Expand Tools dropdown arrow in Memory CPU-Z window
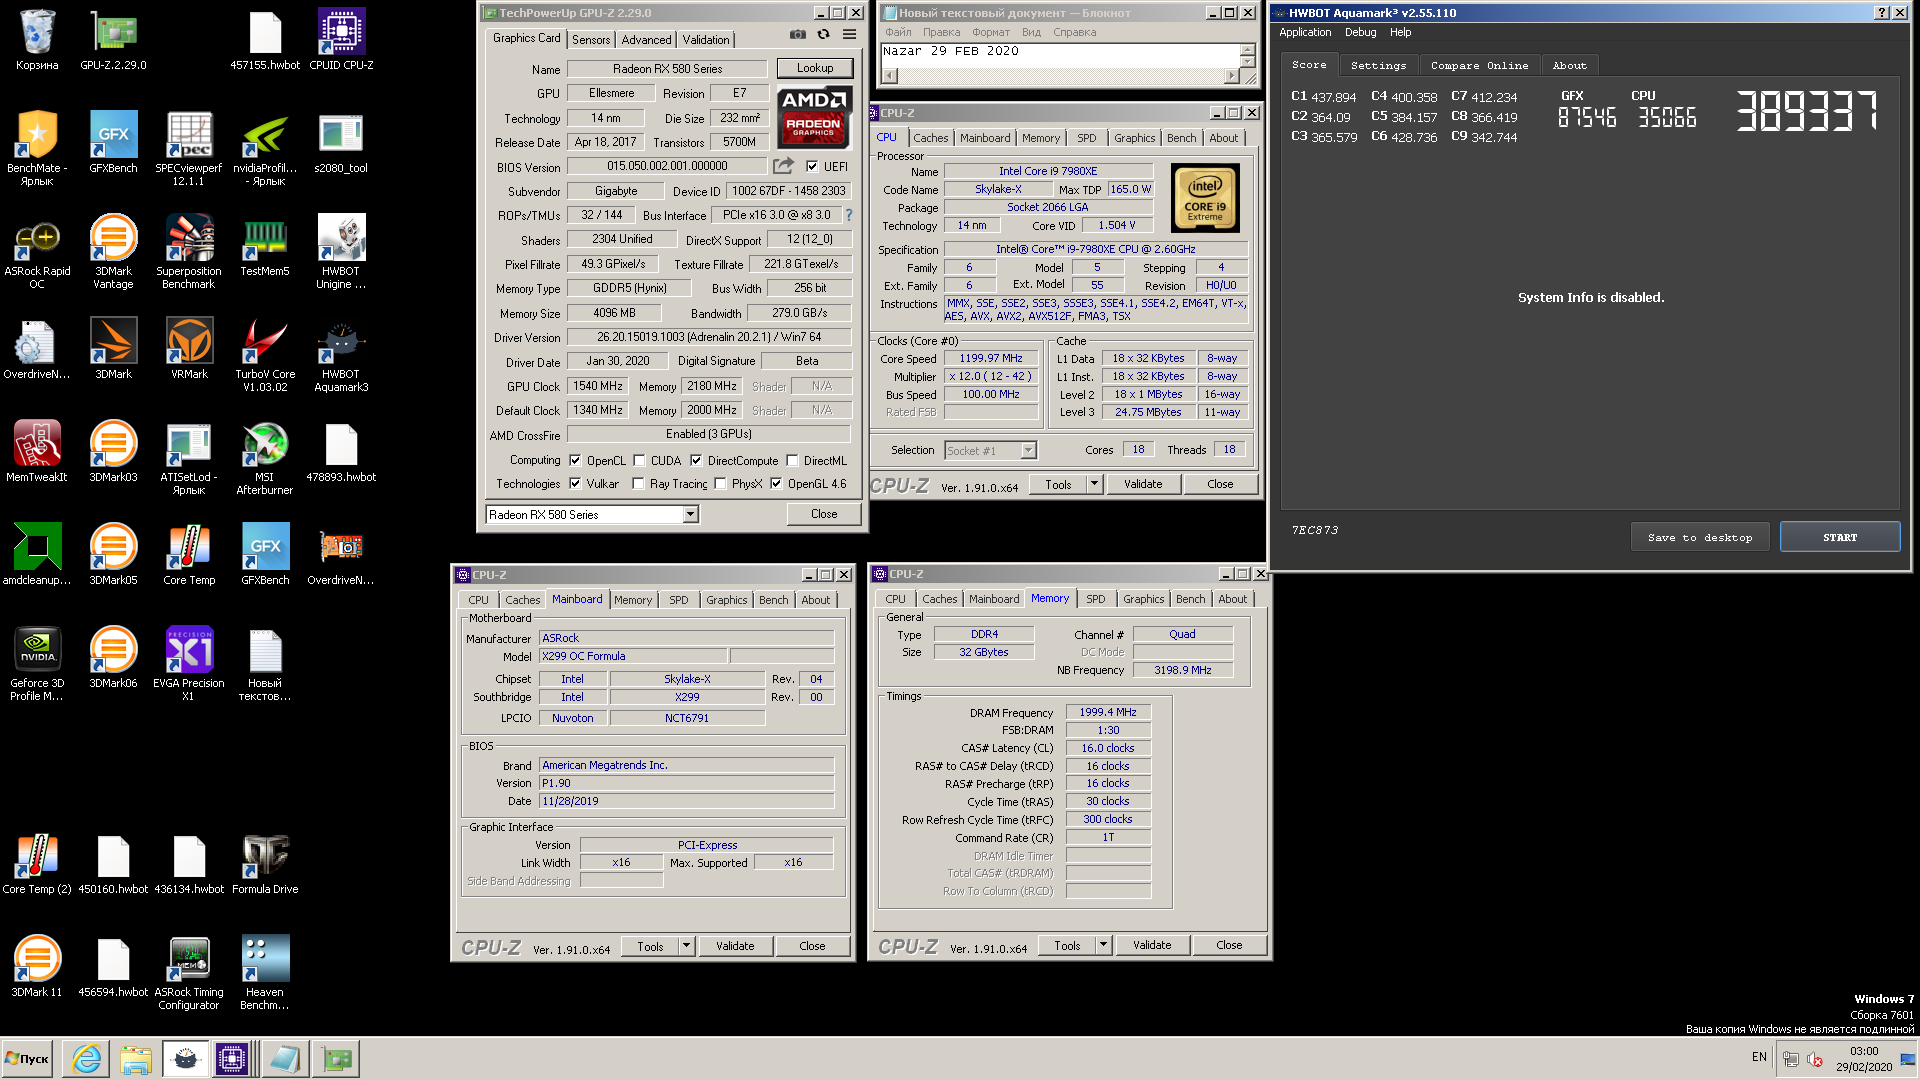Image resolution: width=1920 pixels, height=1080 pixels. pyautogui.click(x=1103, y=945)
